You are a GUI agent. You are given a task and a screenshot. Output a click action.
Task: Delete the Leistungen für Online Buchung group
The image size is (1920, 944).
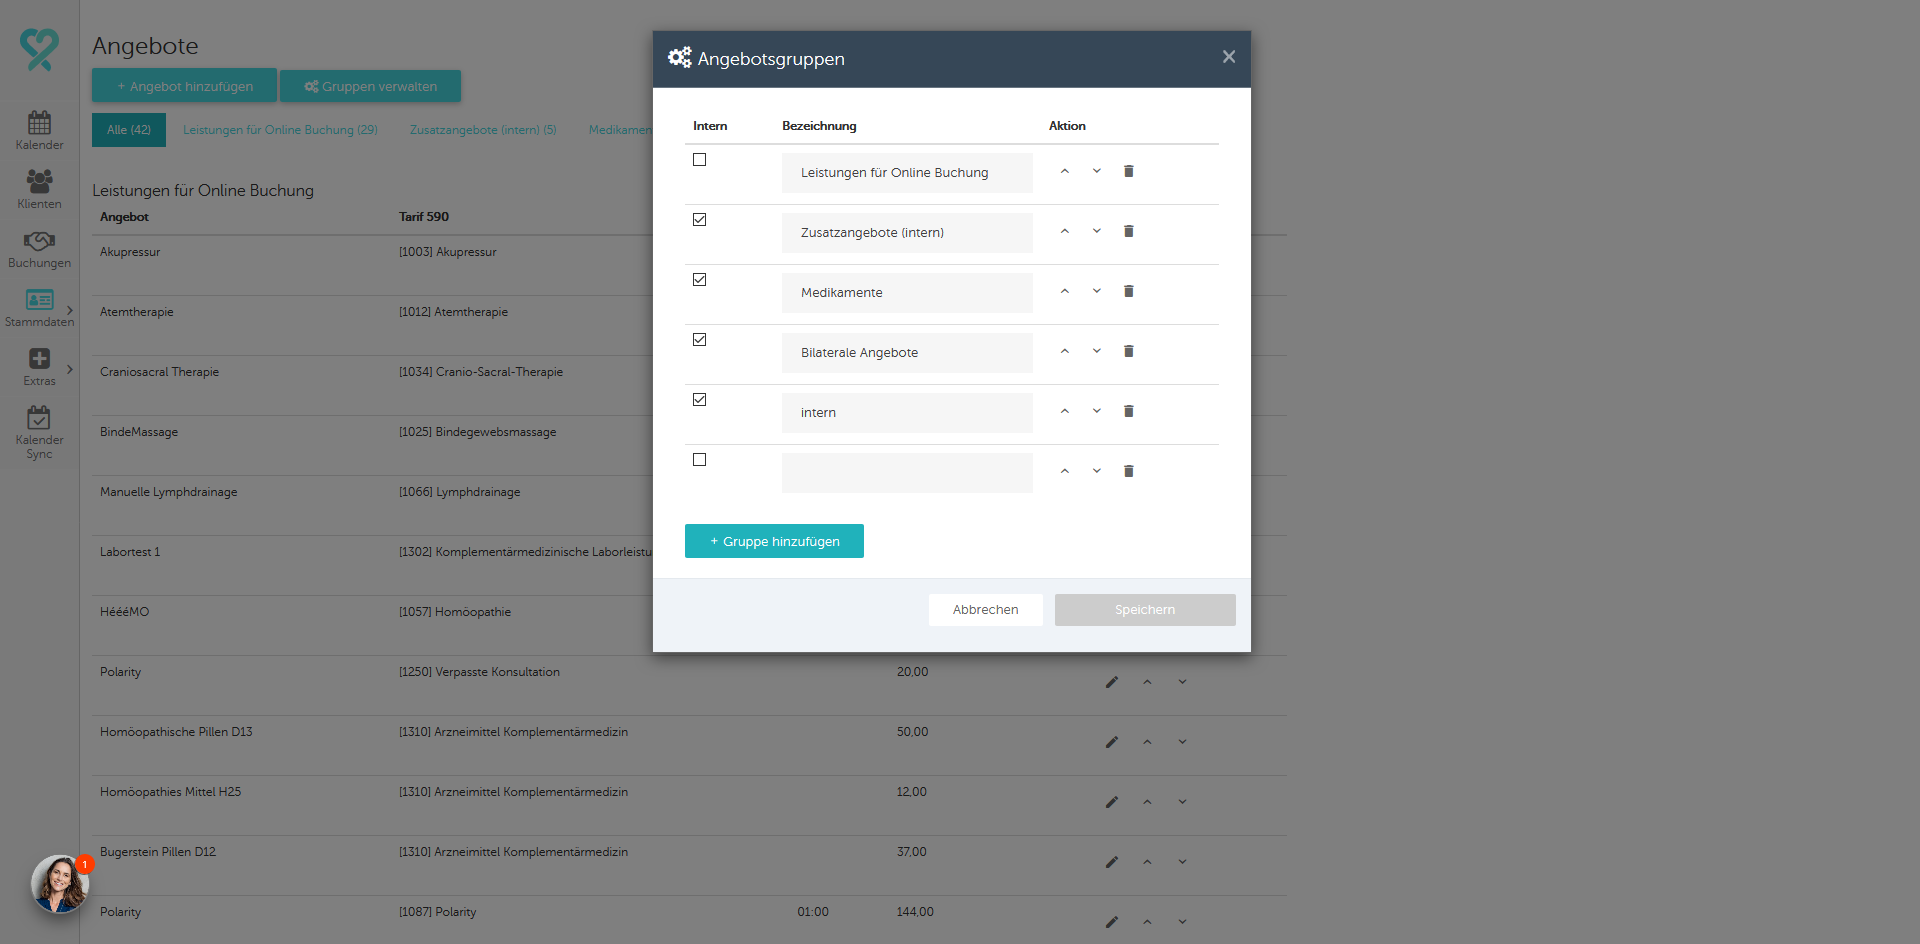(1128, 171)
